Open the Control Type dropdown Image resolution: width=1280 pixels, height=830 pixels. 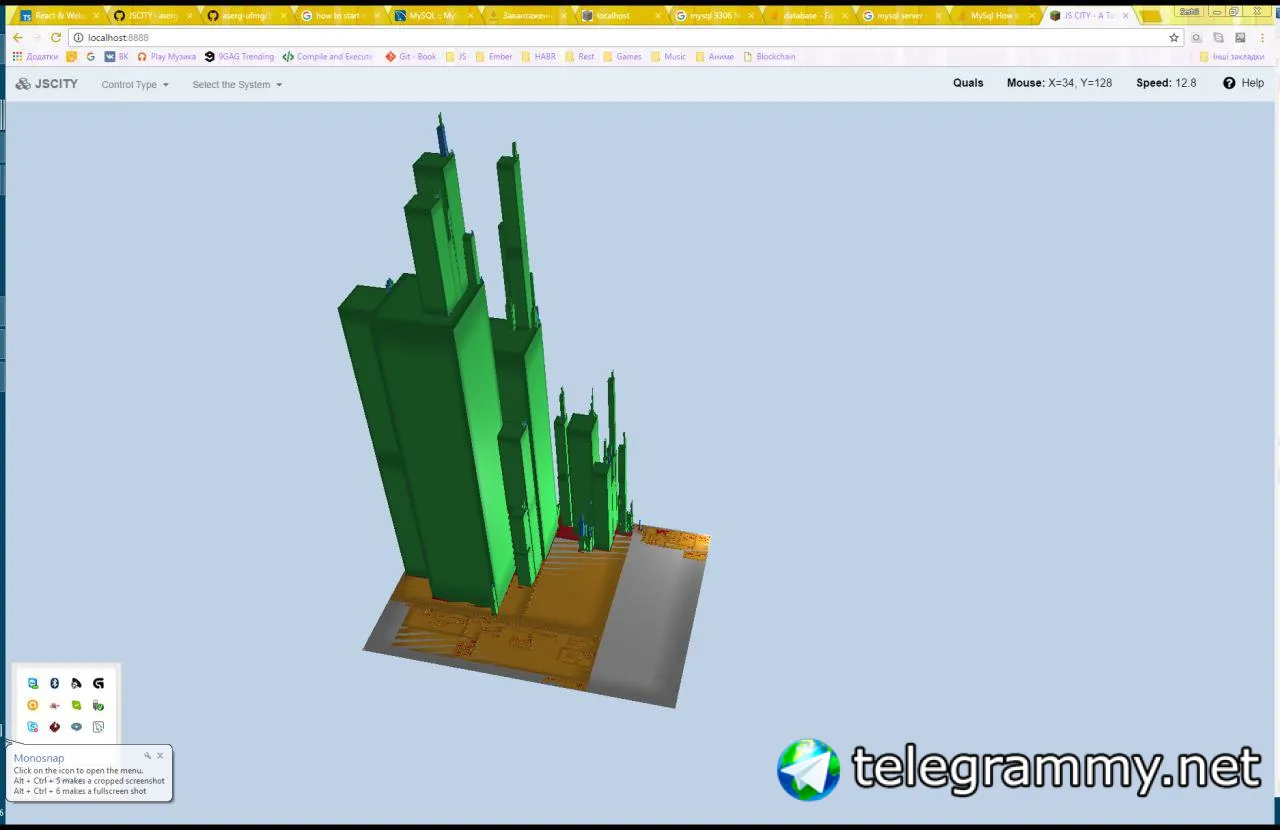pos(135,85)
